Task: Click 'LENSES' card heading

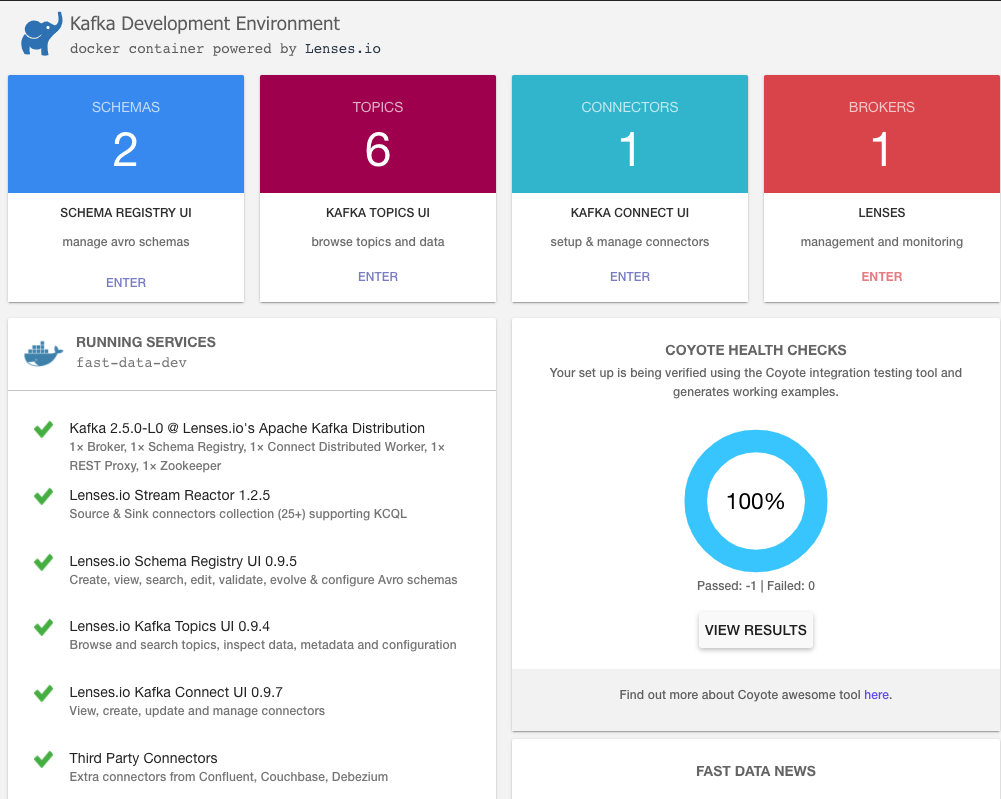Action: click(882, 213)
